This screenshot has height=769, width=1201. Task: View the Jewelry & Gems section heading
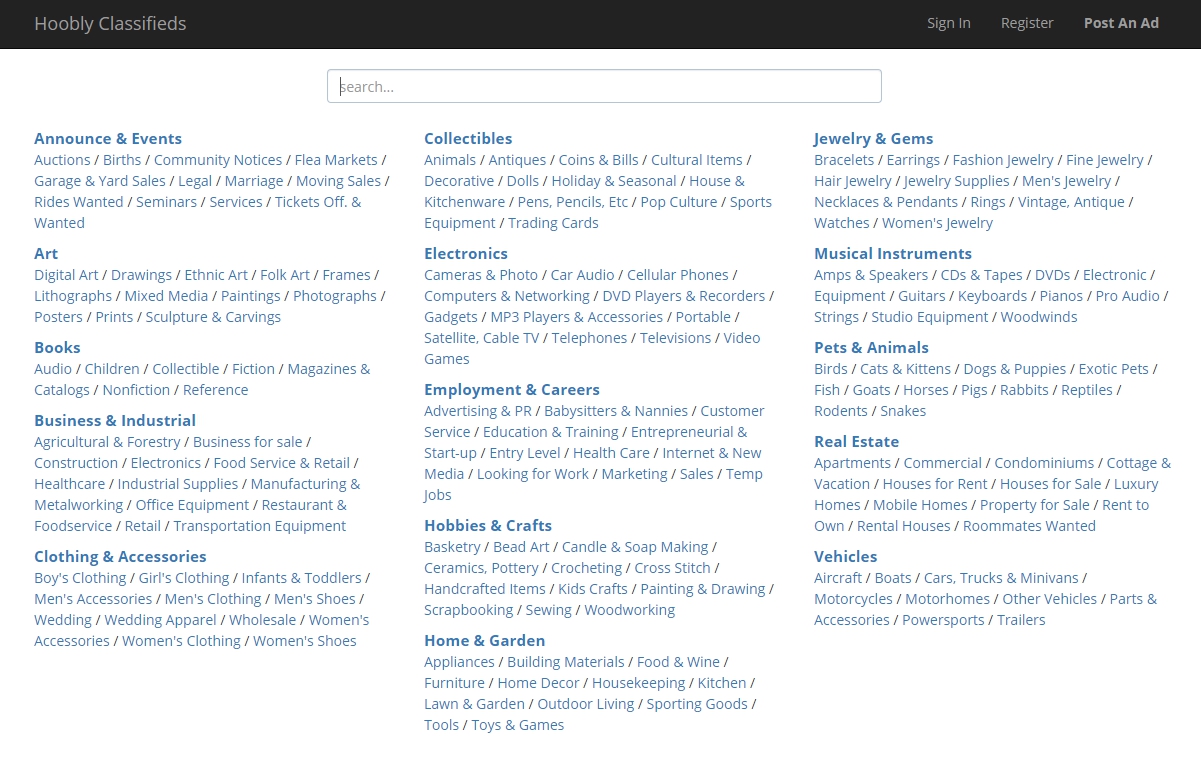[x=873, y=138]
